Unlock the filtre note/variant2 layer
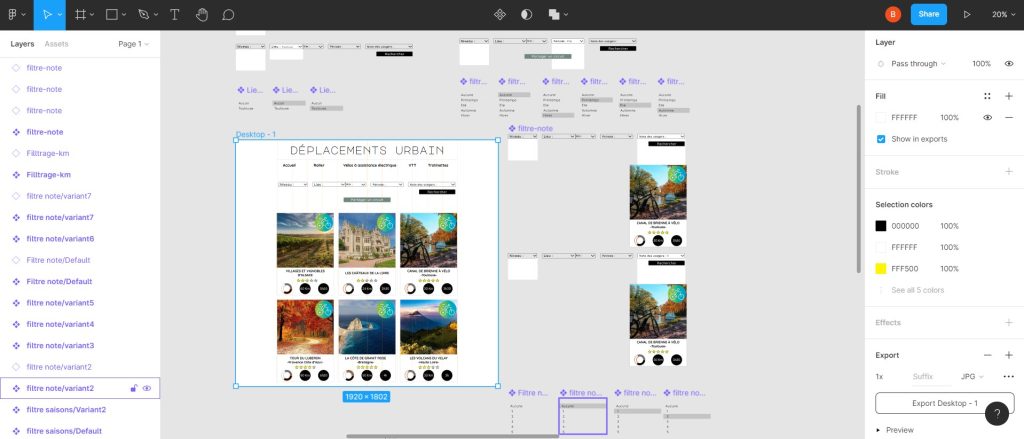 pyautogui.click(x=134, y=388)
